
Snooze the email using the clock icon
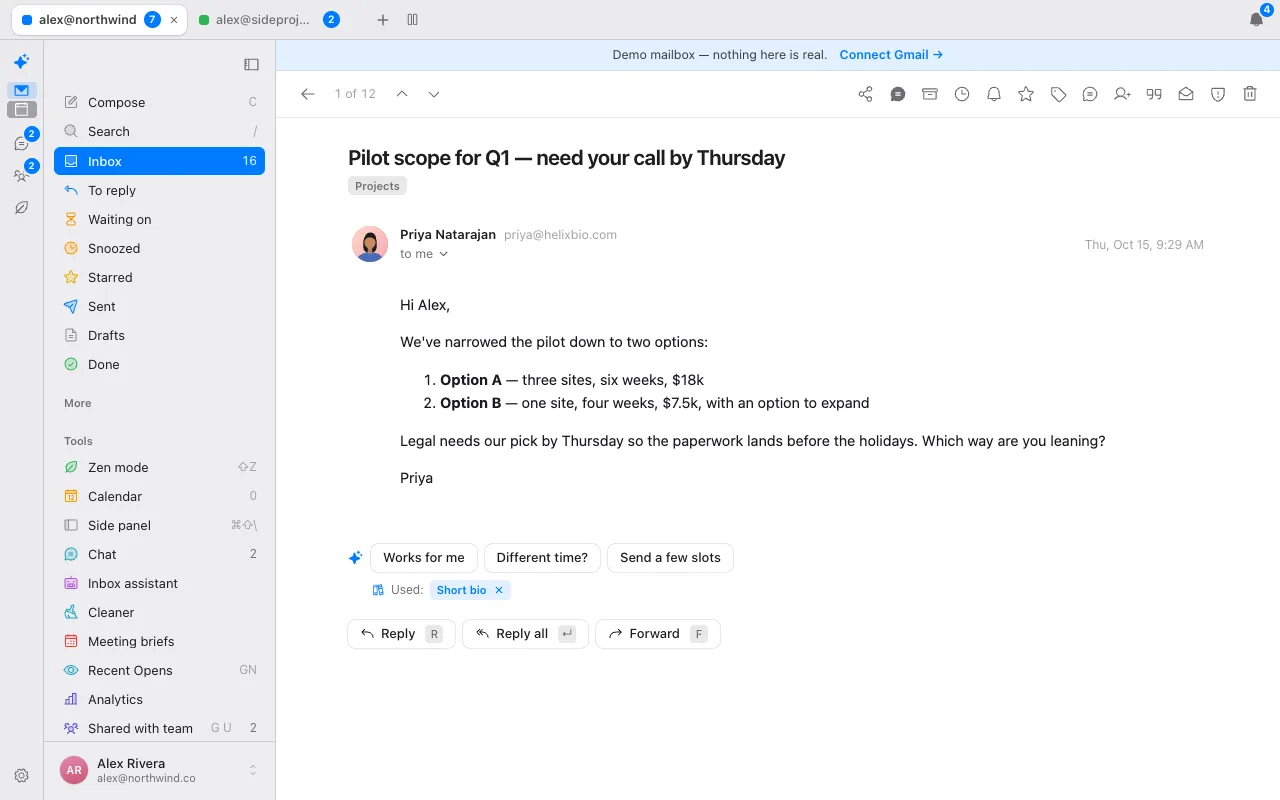962,94
